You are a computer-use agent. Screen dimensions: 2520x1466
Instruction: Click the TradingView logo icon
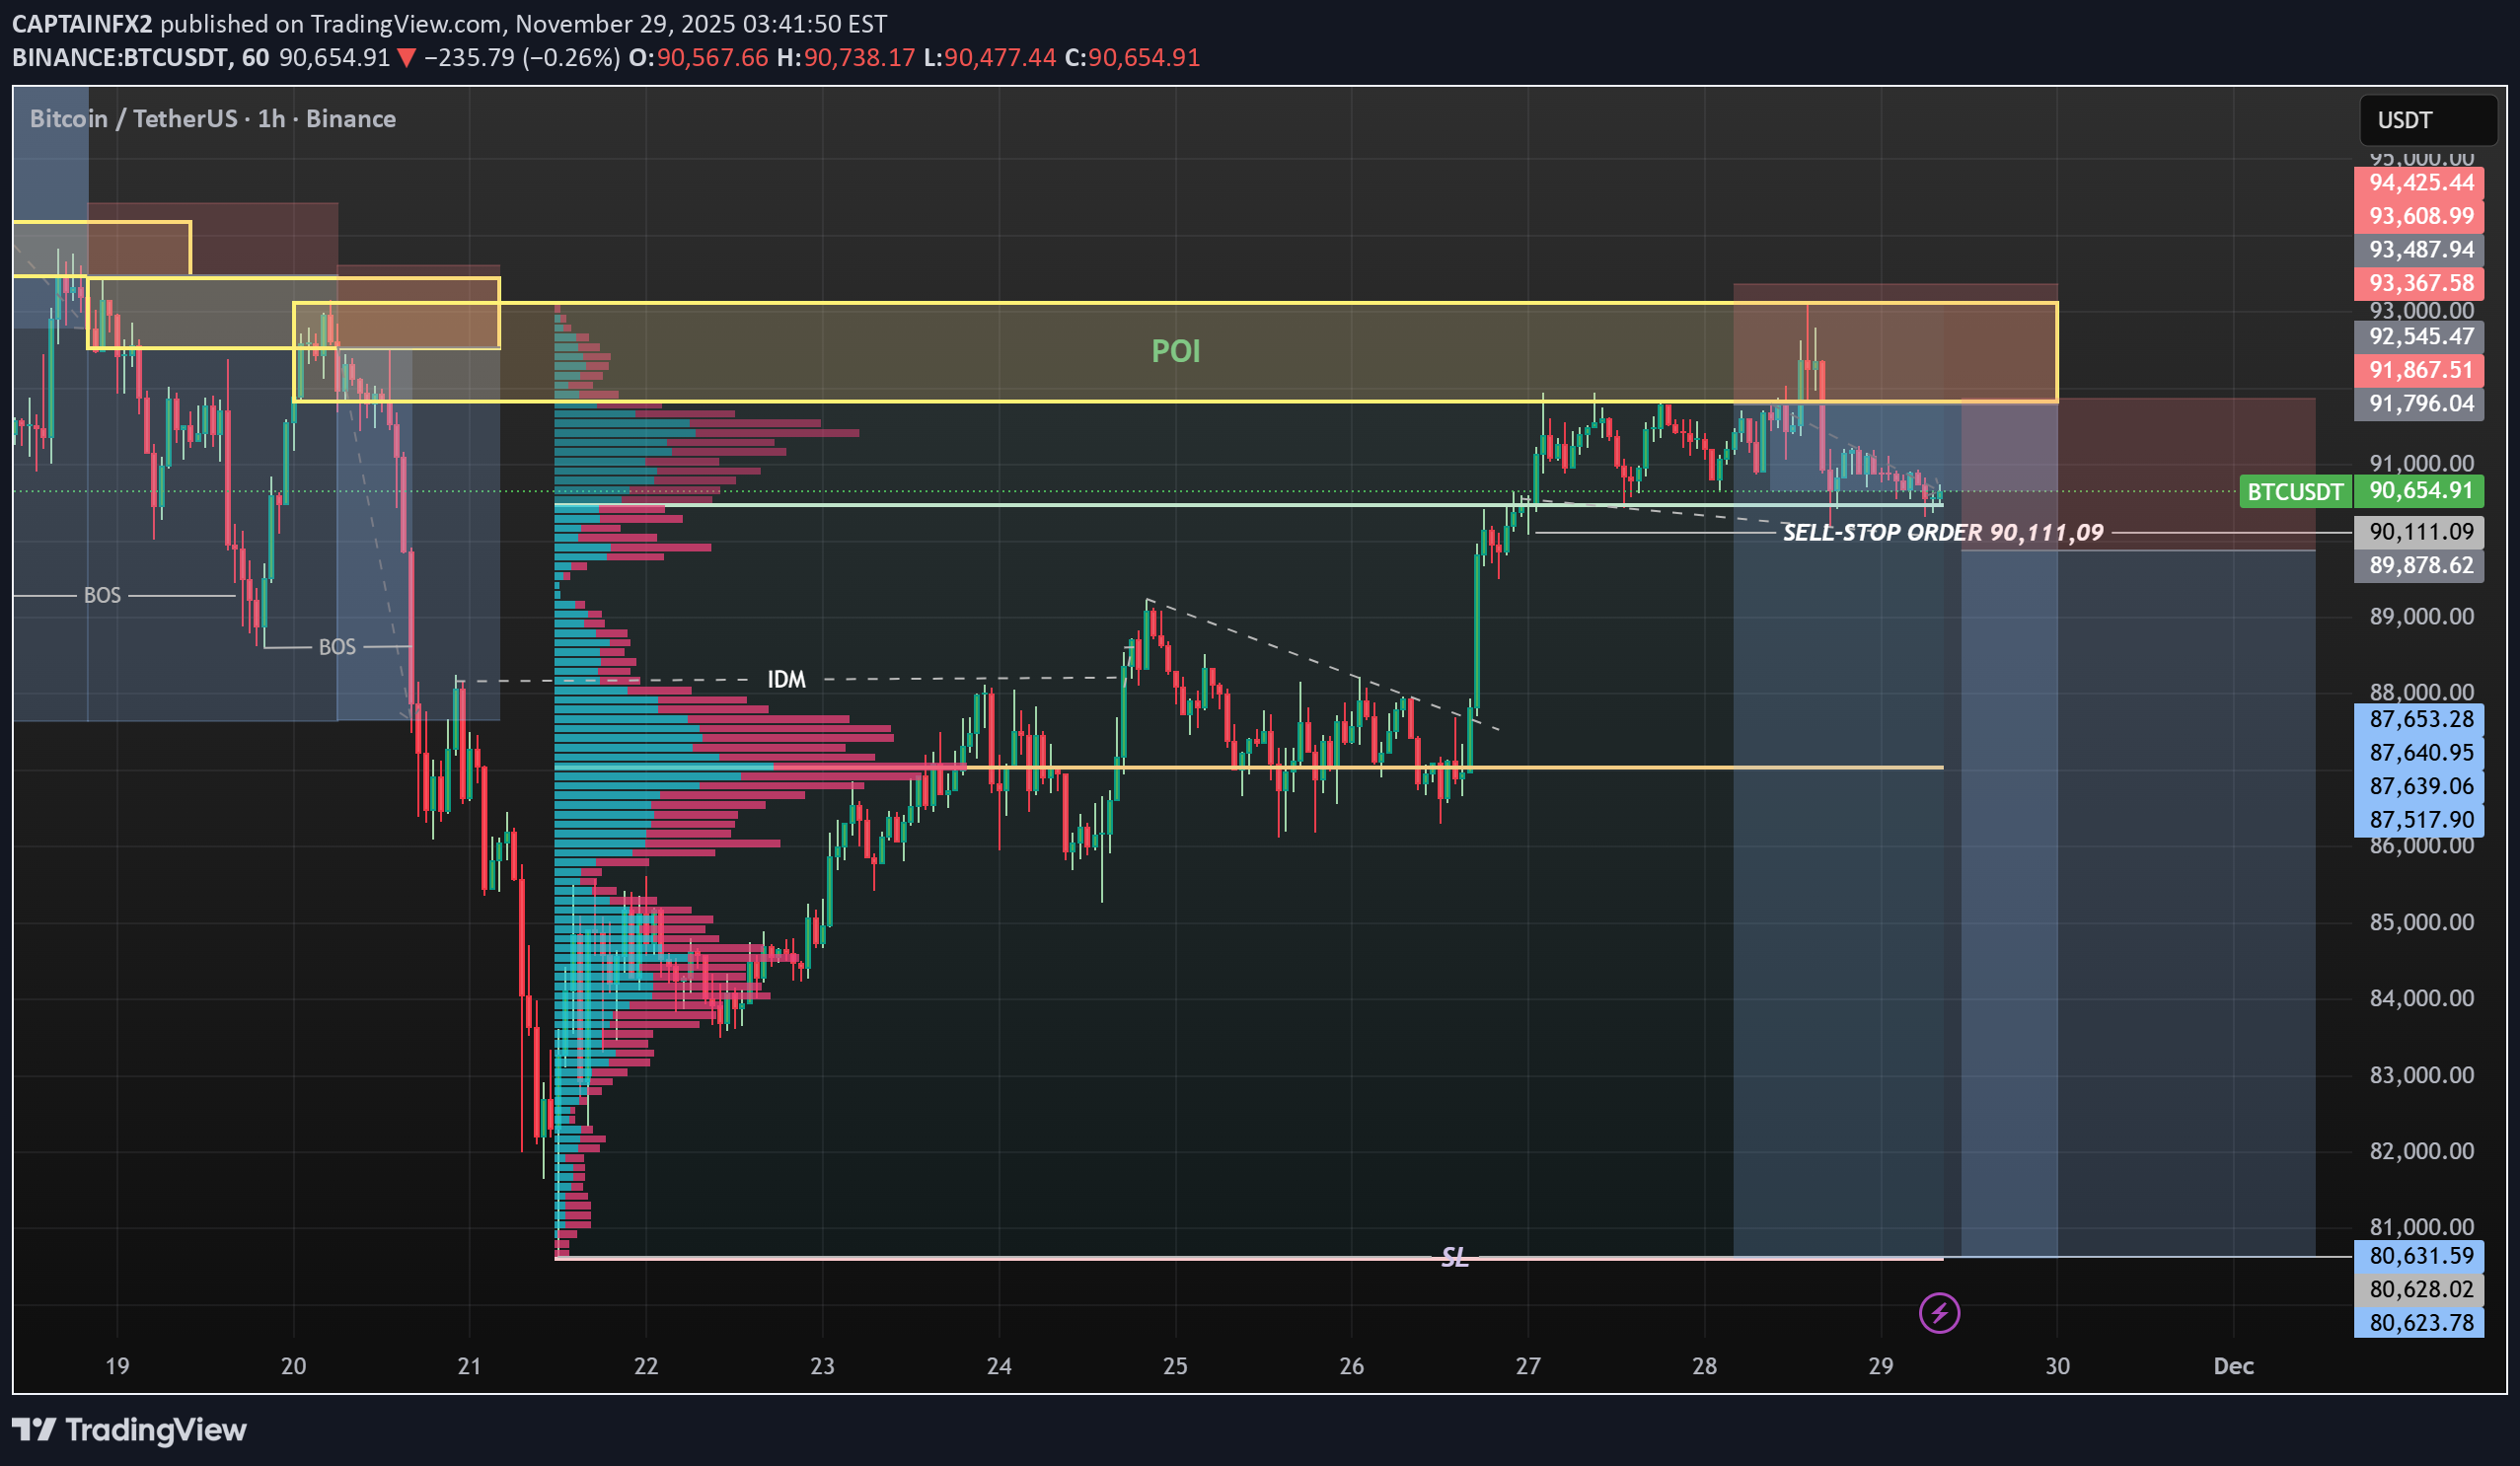(34, 1429)
